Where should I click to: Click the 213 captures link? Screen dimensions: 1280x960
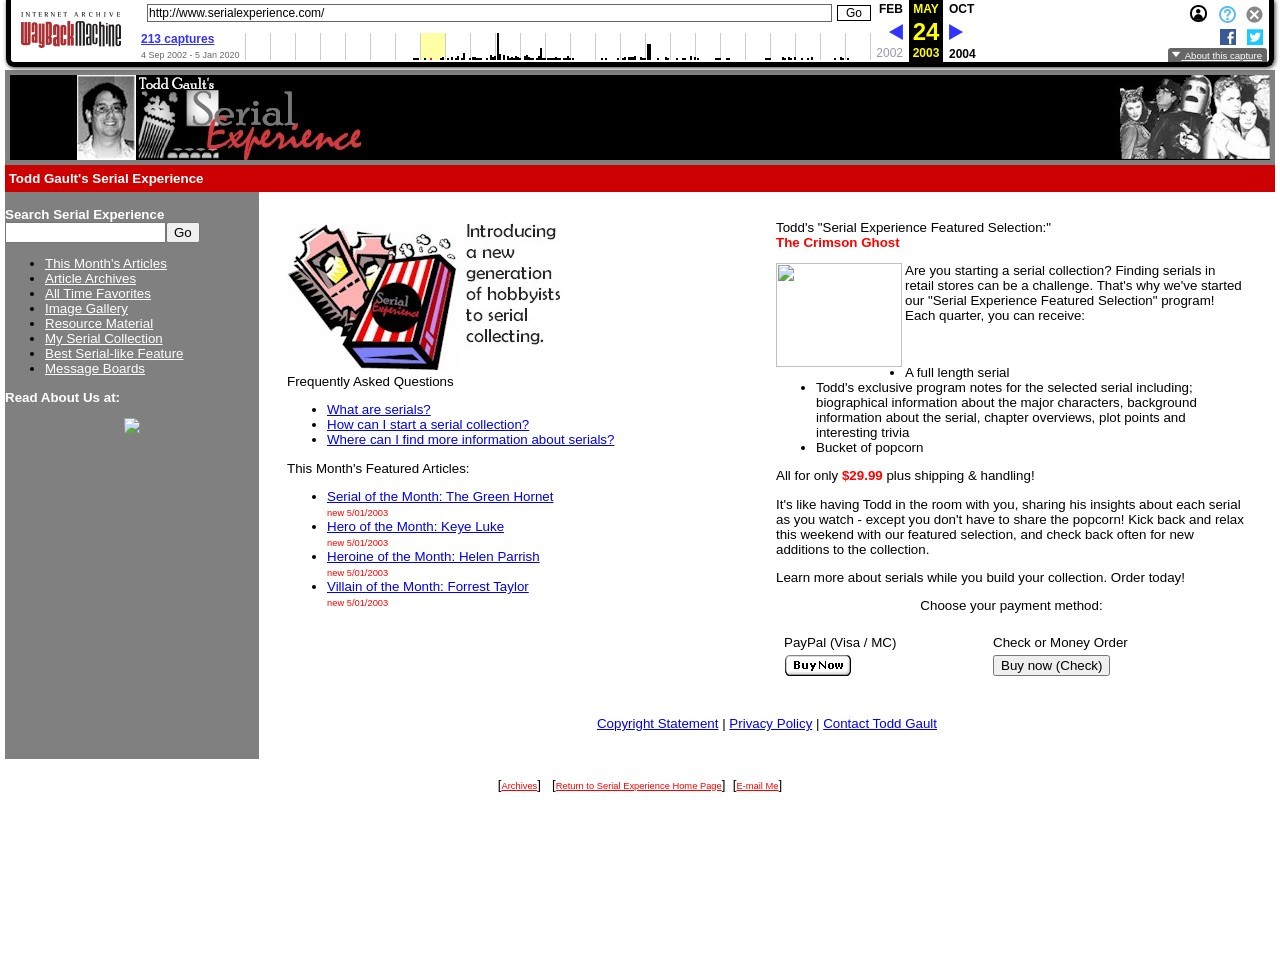pos(177,39)
